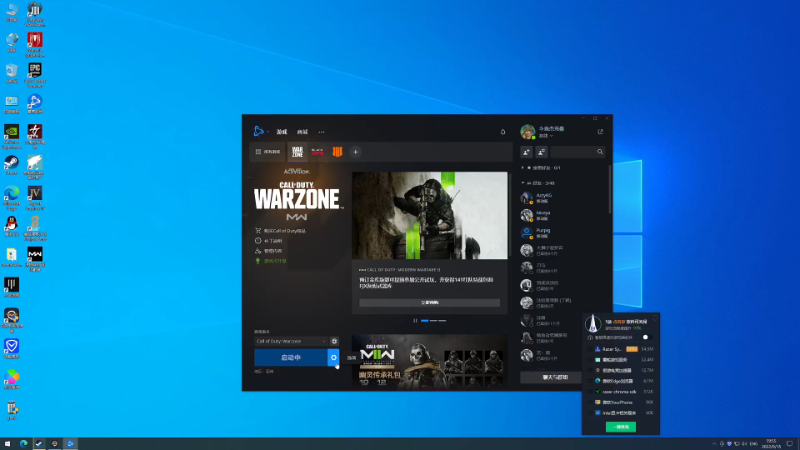Click the blue 启动中 launch button

pyautogui.click(x=291, y=358)
